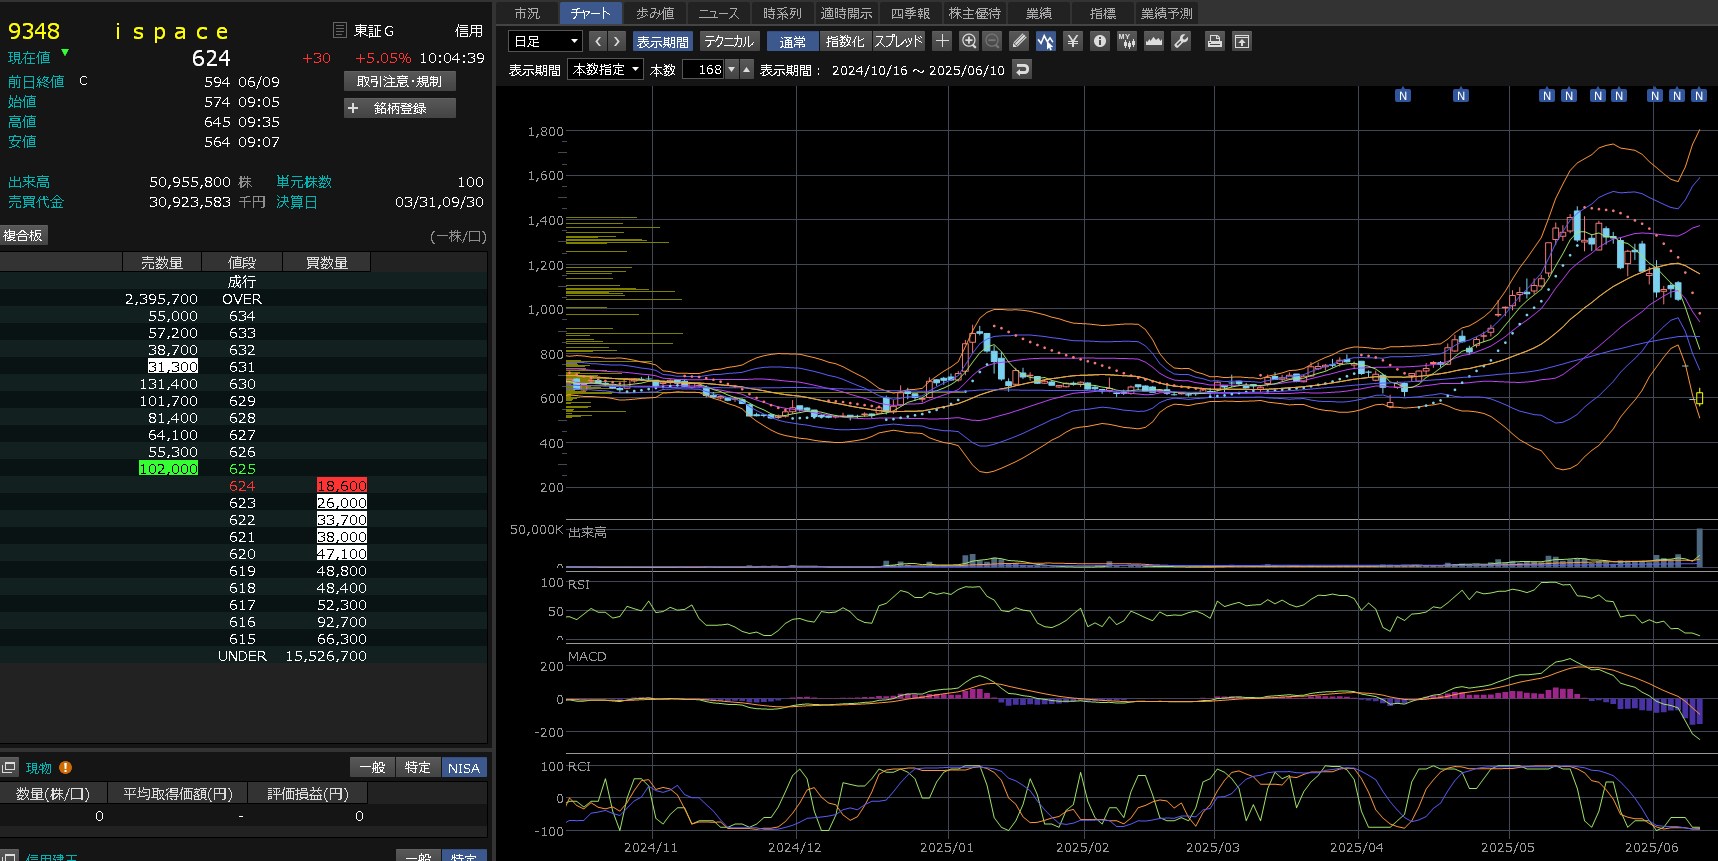Open the 本数指定 period type dropdown

coord(605,69)
